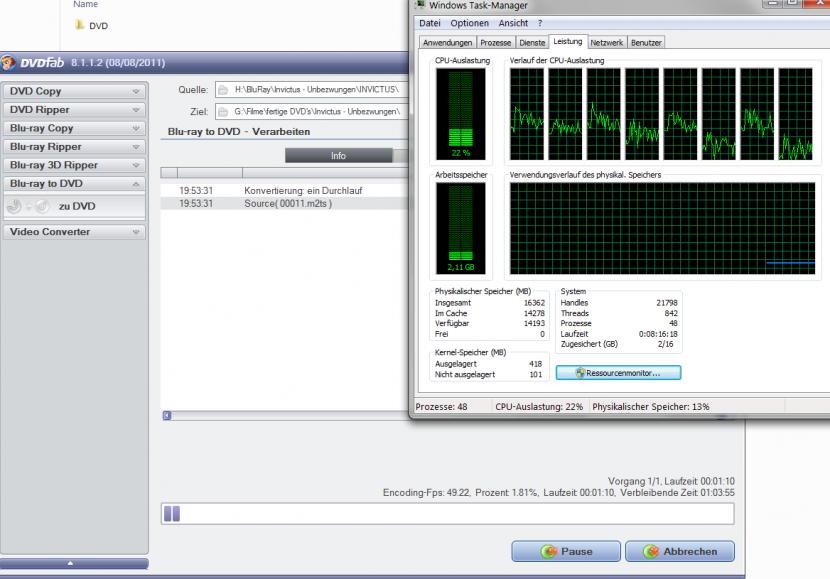
Task: Cancel the conversion with Abbrechen
Action: pyautogui.click(x=680, y=551)
